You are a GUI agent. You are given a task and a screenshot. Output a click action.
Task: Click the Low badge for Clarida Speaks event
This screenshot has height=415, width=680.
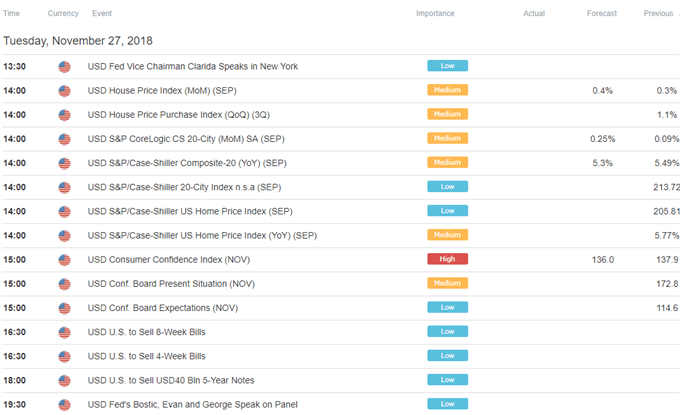[448, 65]
